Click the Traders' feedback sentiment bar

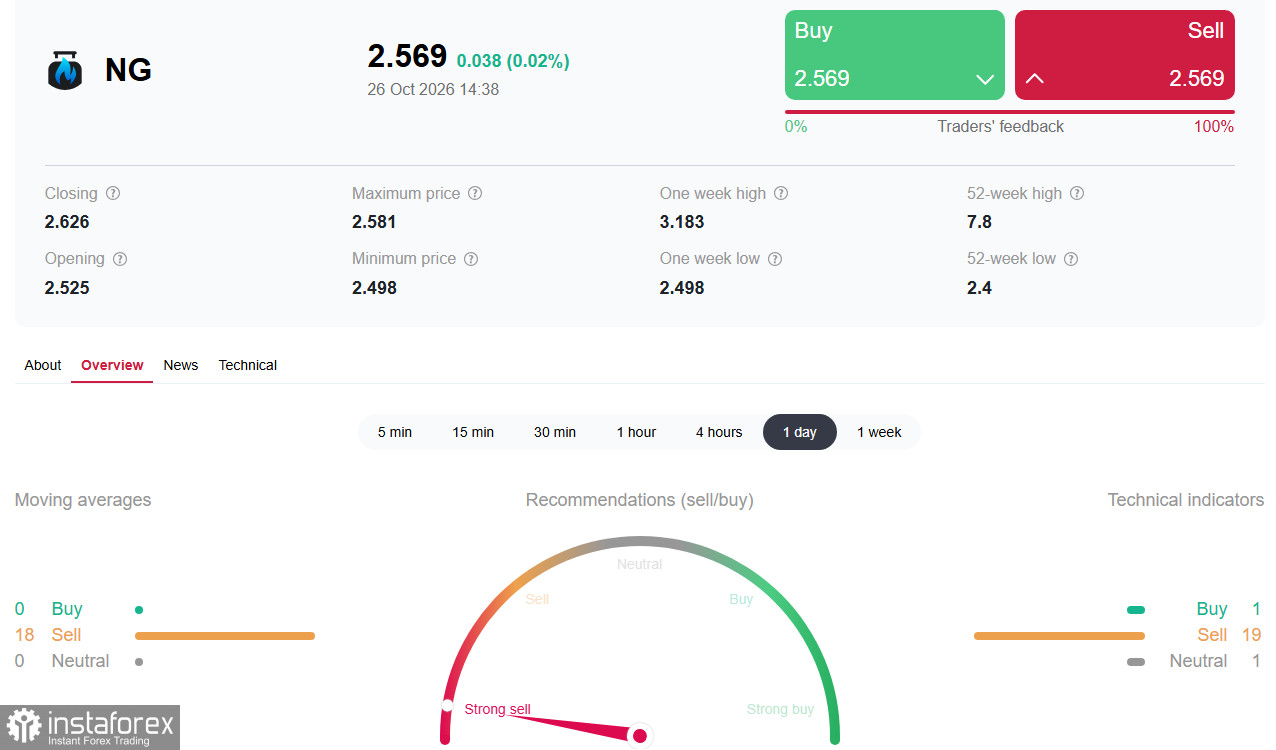[1010, 112]
